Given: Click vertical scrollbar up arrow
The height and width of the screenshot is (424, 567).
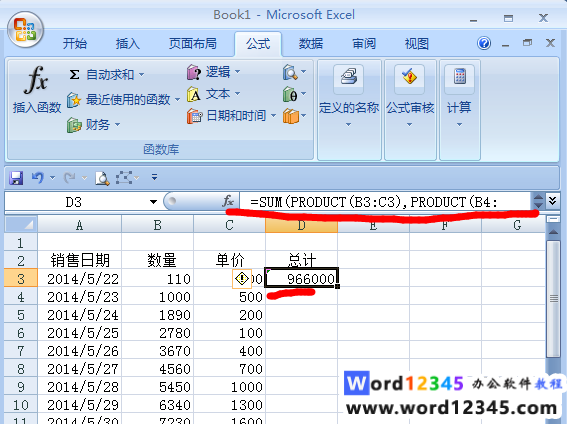Looking at the screenshot, I should click(553, 231).
